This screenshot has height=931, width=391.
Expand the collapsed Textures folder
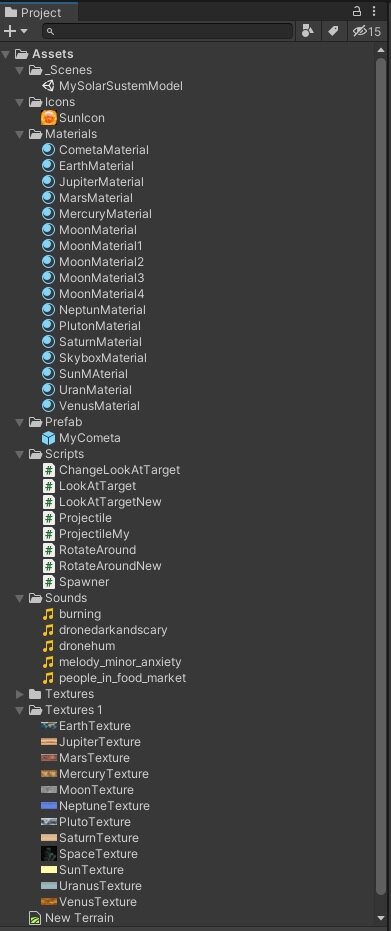click(20, 694)
